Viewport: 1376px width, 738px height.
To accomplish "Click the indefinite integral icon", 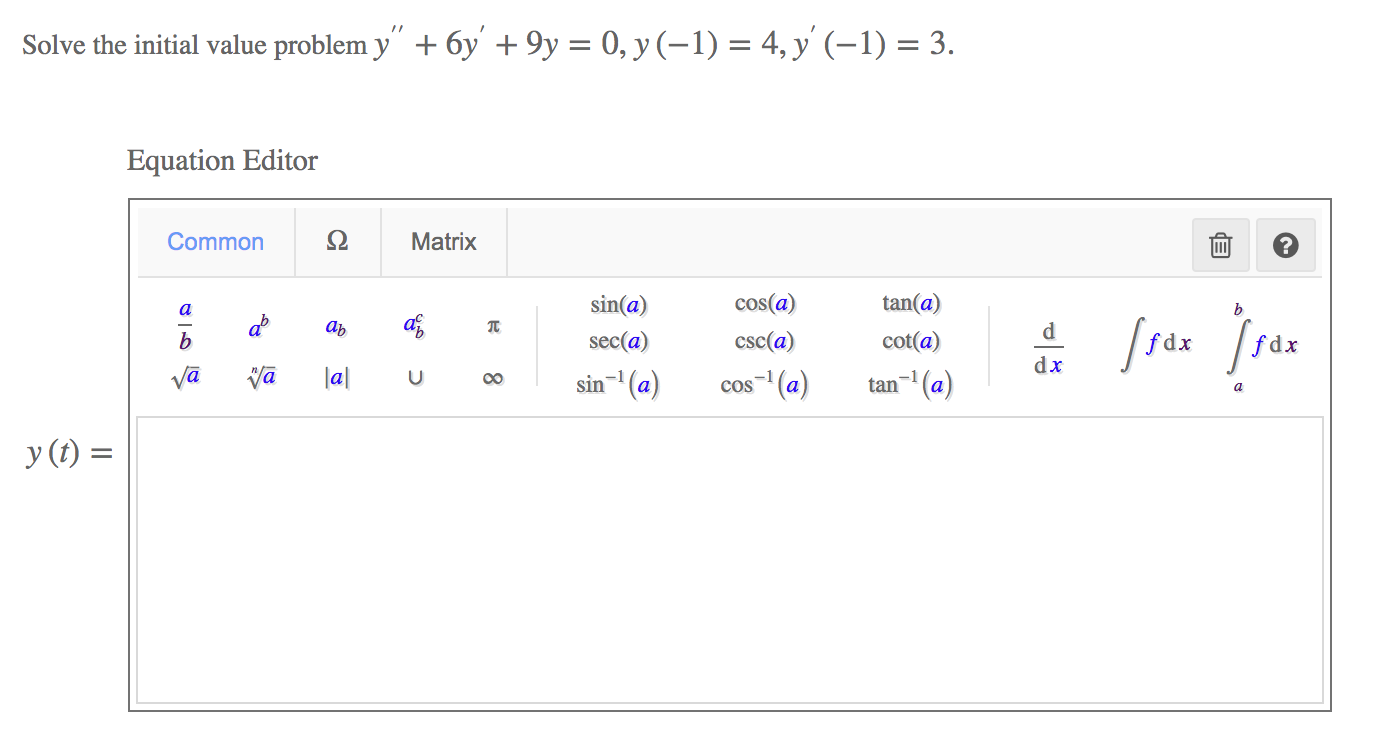I will click(1155, 344).
